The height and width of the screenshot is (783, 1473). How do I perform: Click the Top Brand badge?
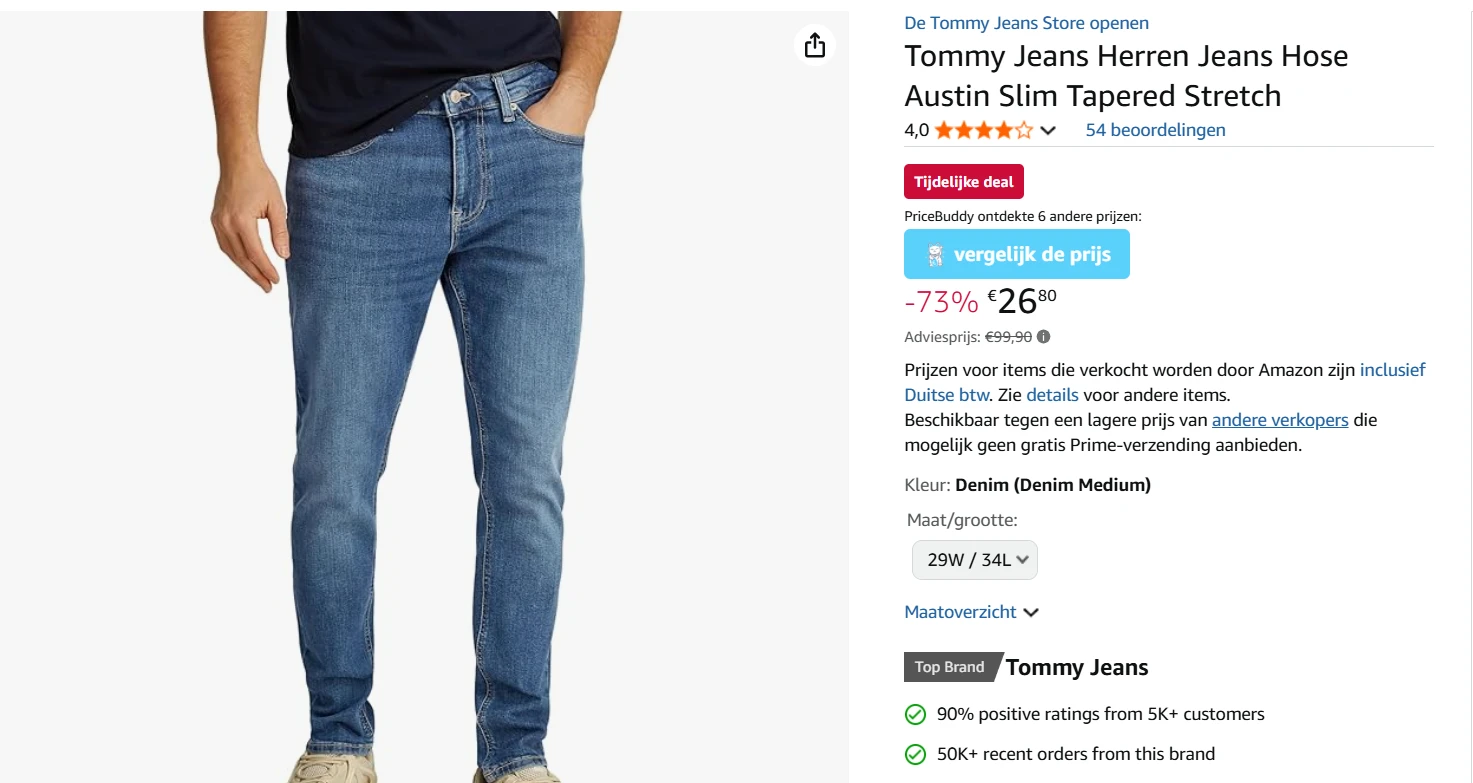coord(949,667)
